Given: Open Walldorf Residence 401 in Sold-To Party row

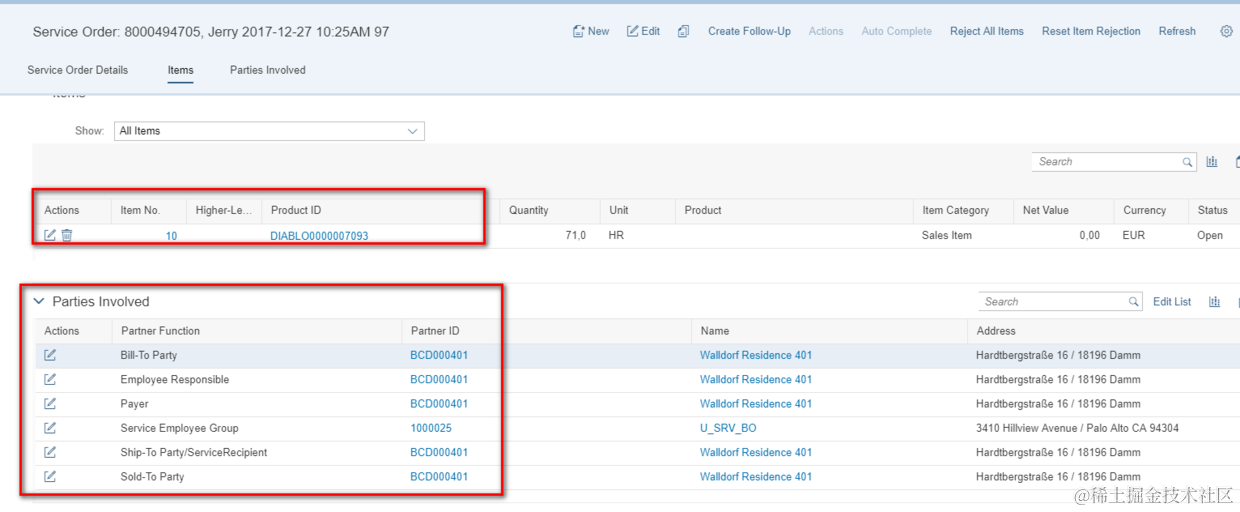Looking at the screenshot, I should pyautogui.click(x=756, y=477).
